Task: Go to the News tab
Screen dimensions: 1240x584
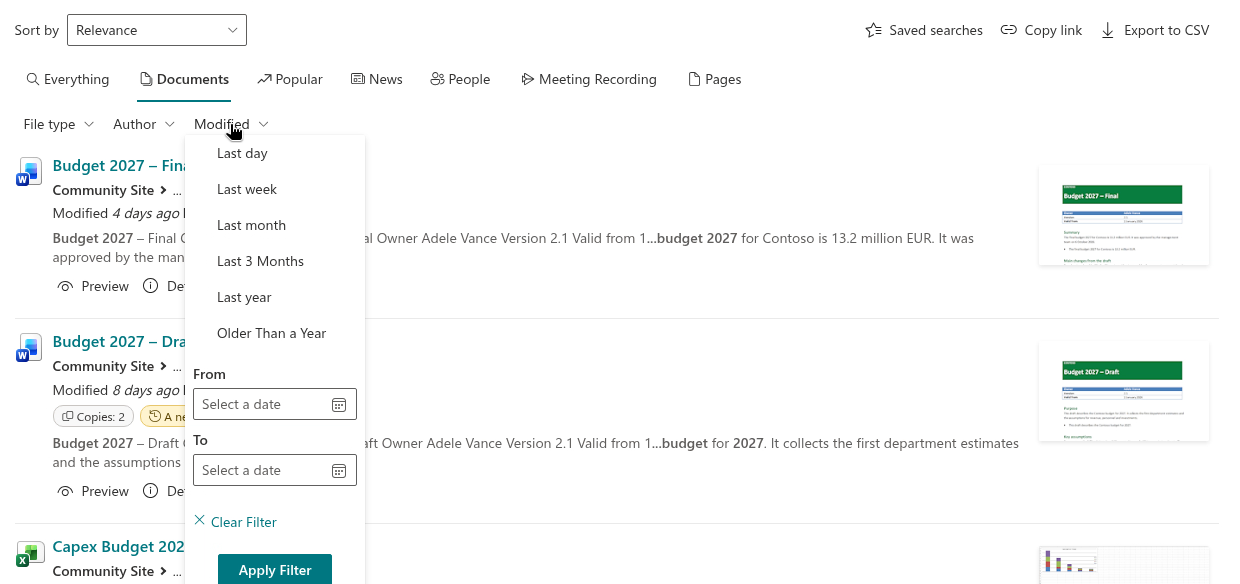Action: [x=377, y=79]
